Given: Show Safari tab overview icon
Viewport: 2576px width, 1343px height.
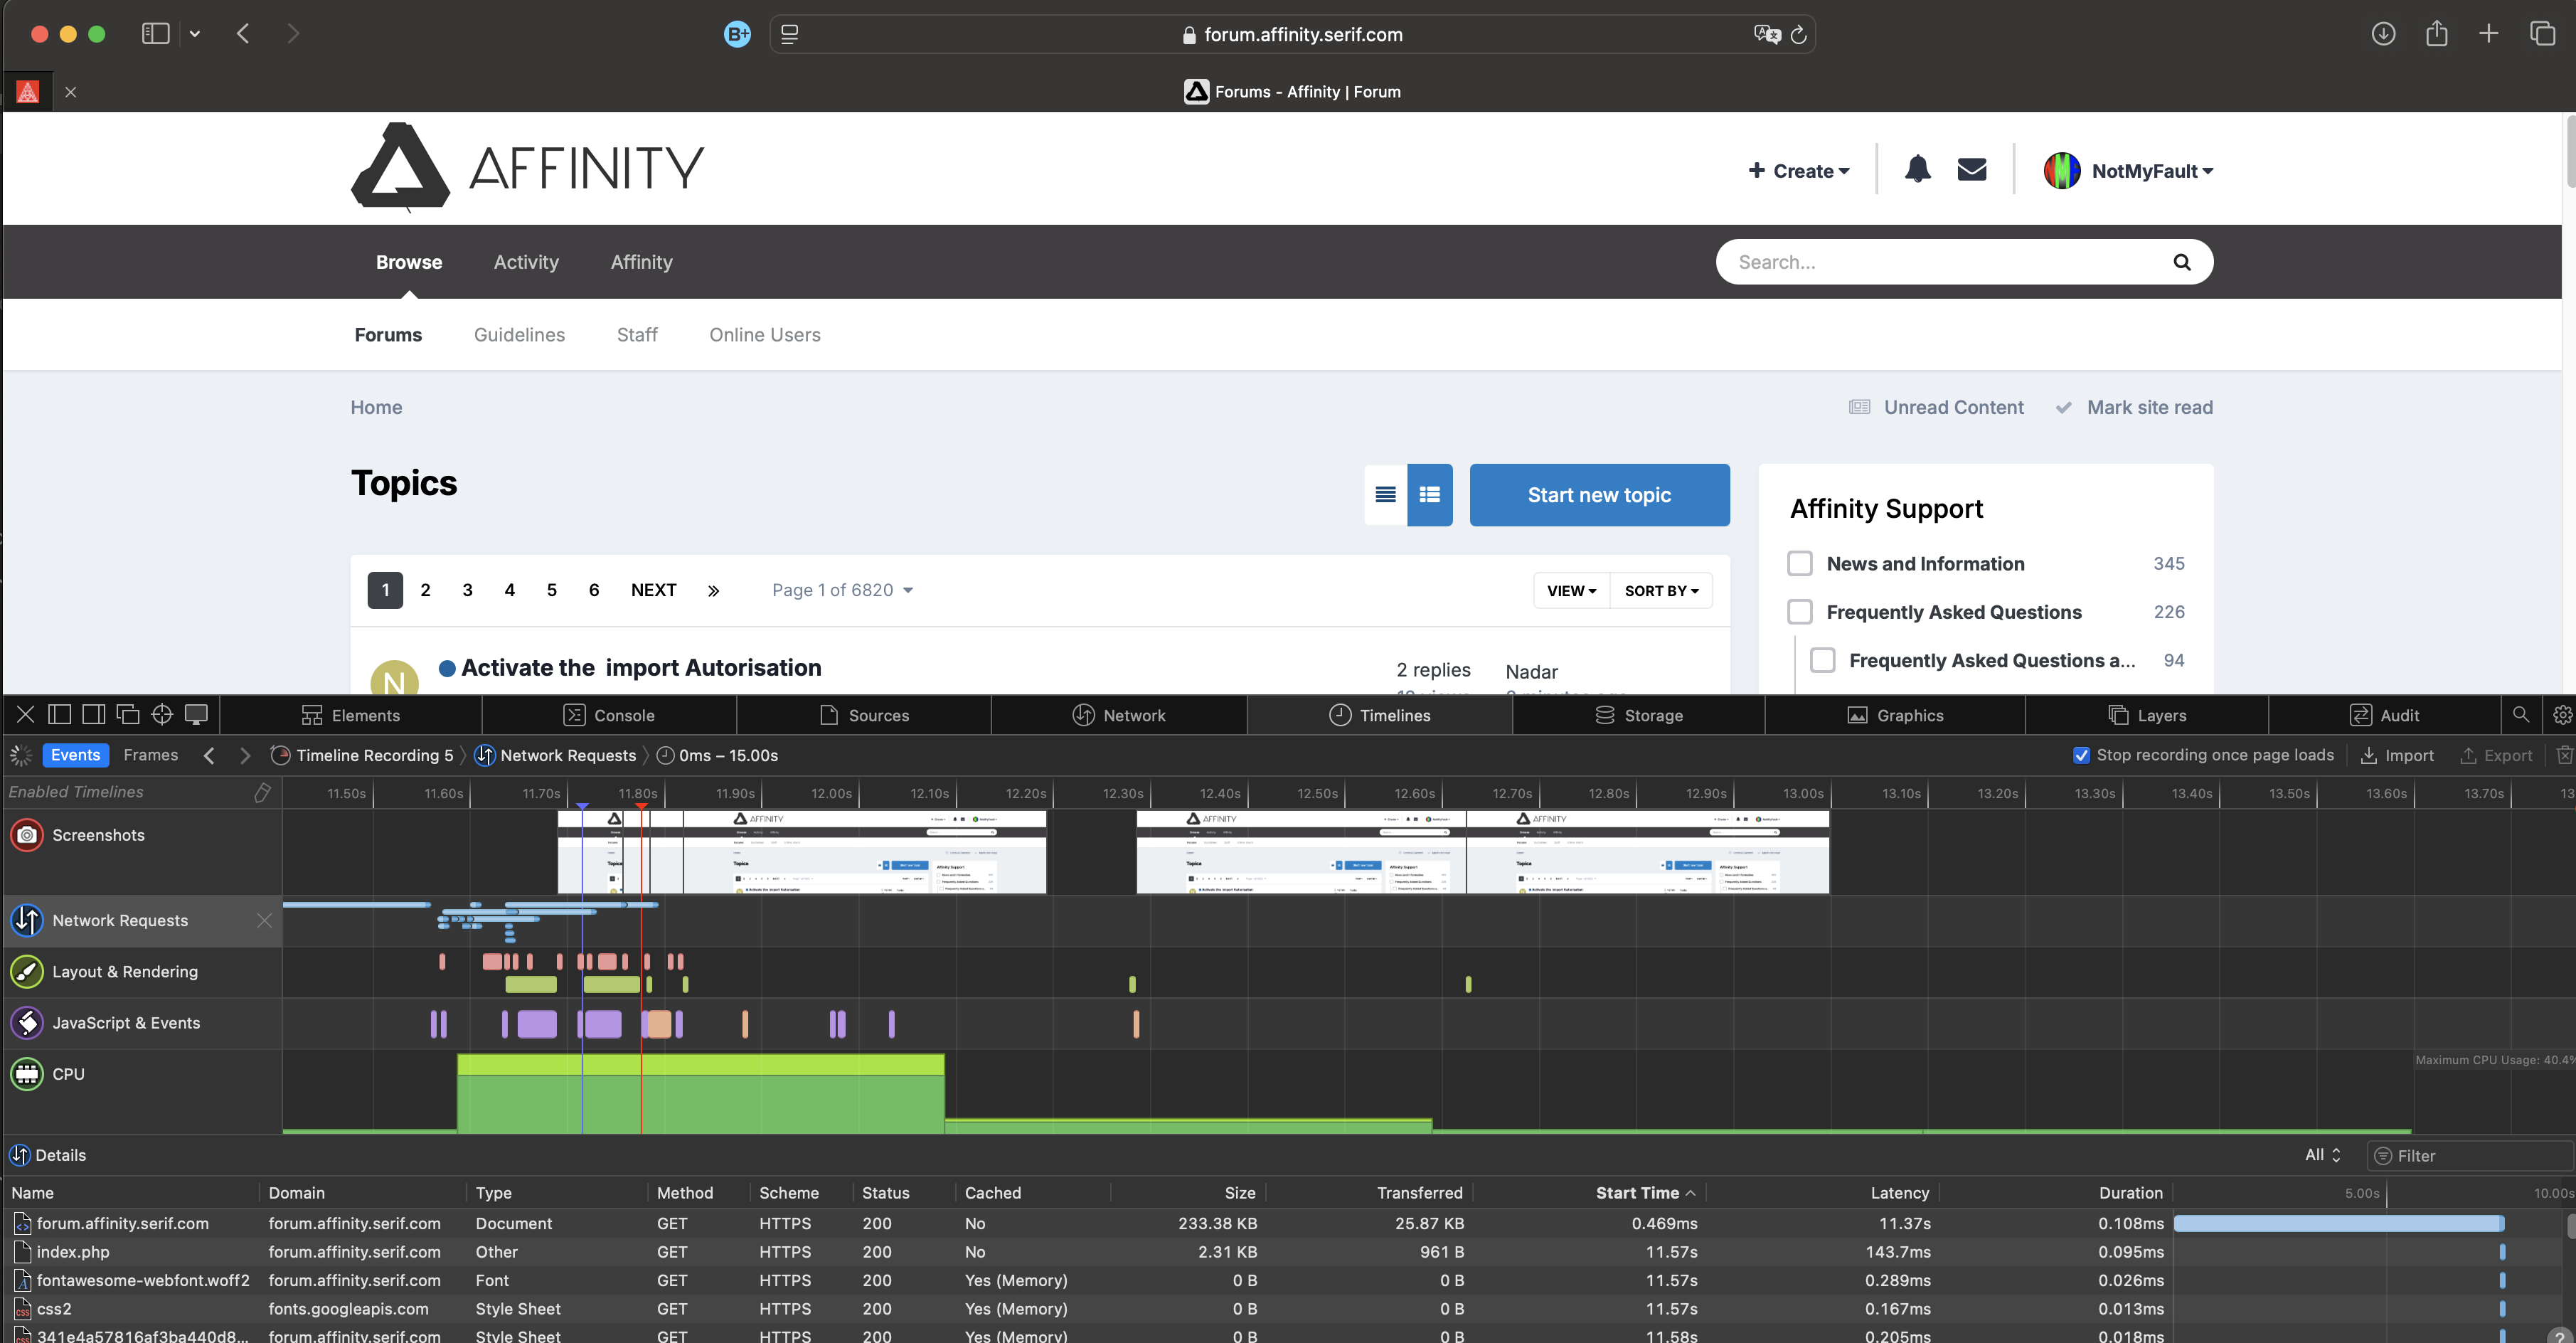Looking at the screenshot, I should pyautogui.click(x=2542, y=33).
